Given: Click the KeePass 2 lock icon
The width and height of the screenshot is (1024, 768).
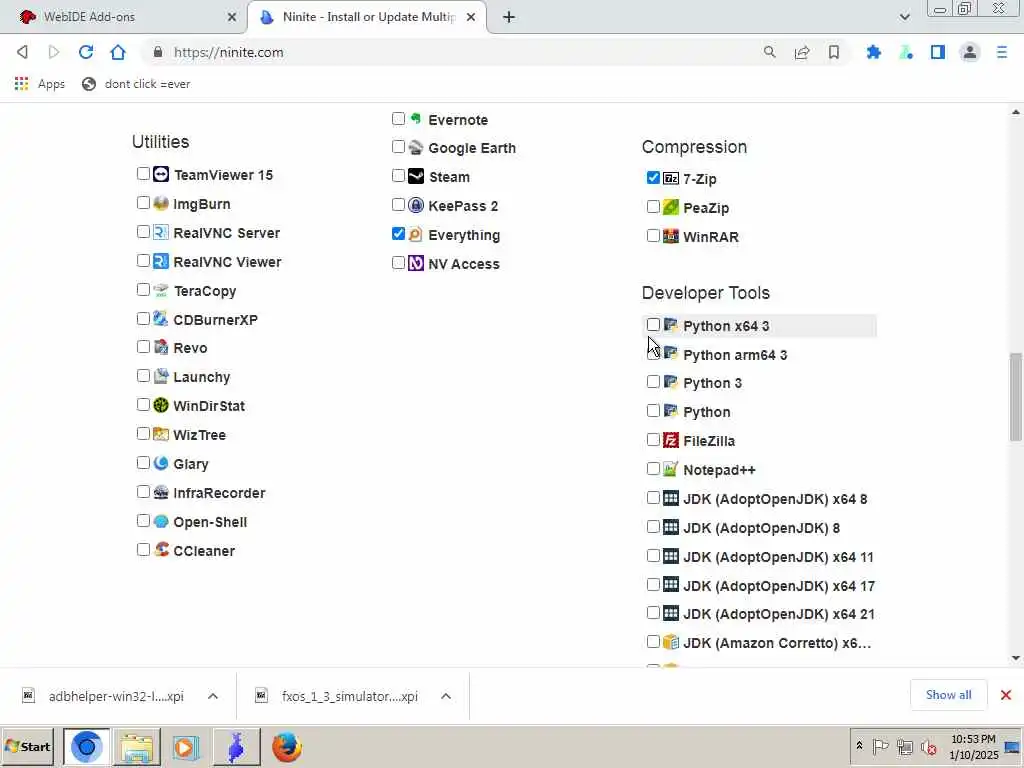Looking at the screenshot, I should point(416,205).
